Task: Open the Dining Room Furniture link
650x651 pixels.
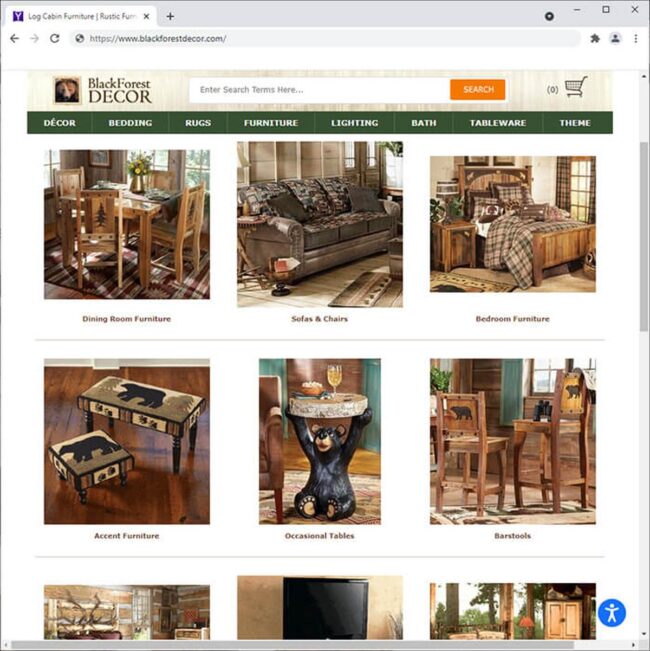Action: (127, 319)
